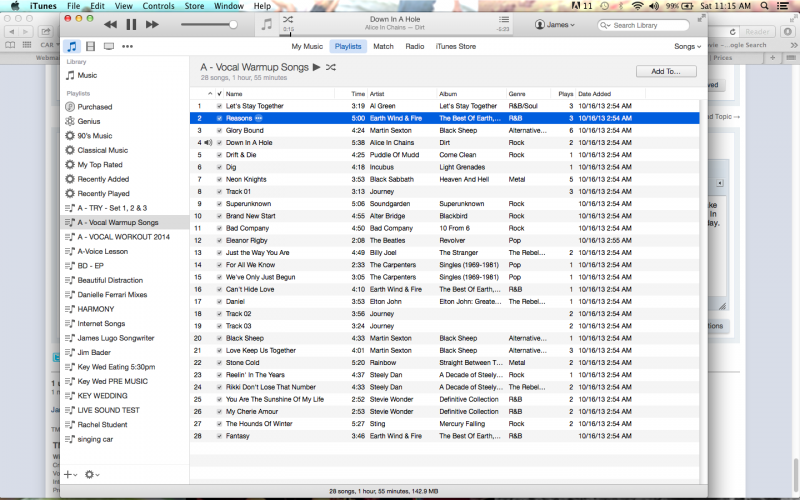
Task: Sort the list by Artist column
Action: (x=402, y=94)
